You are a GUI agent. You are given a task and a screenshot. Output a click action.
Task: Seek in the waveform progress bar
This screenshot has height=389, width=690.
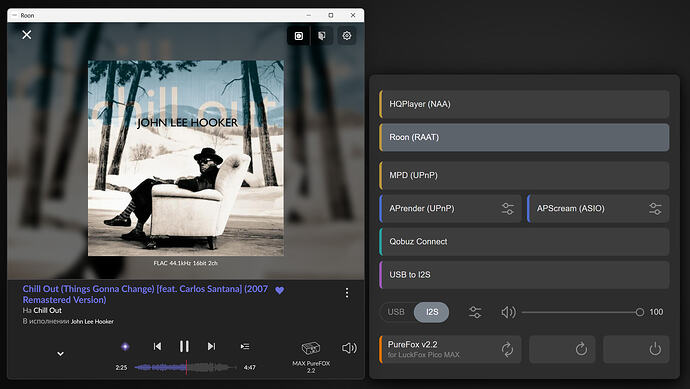pos(185,367)
